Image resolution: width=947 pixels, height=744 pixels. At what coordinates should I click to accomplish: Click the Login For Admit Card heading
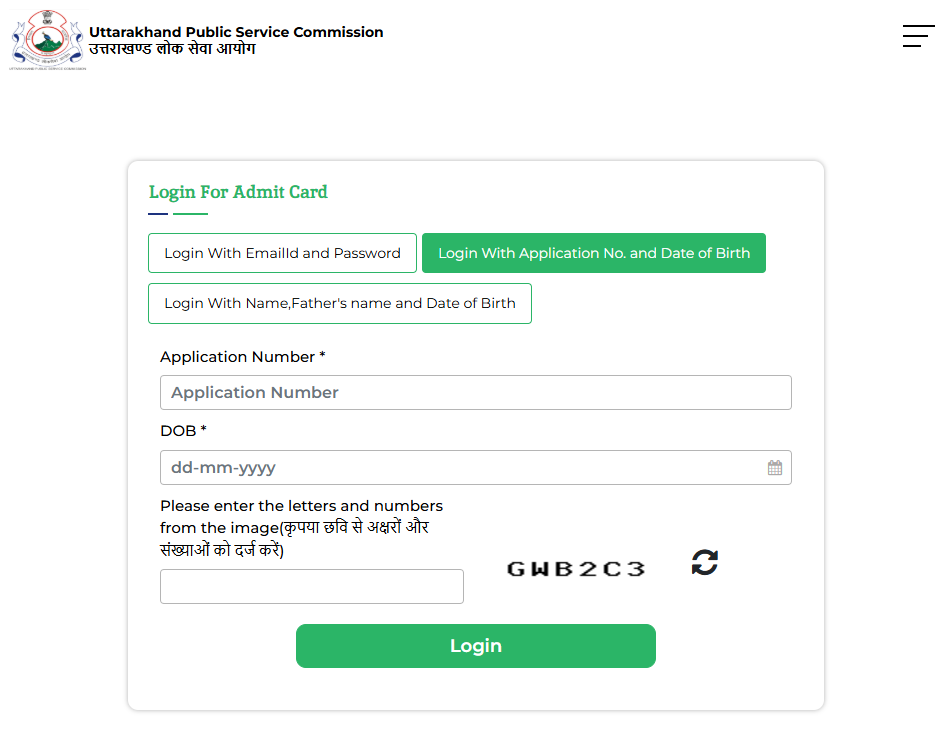click(238, 192)
